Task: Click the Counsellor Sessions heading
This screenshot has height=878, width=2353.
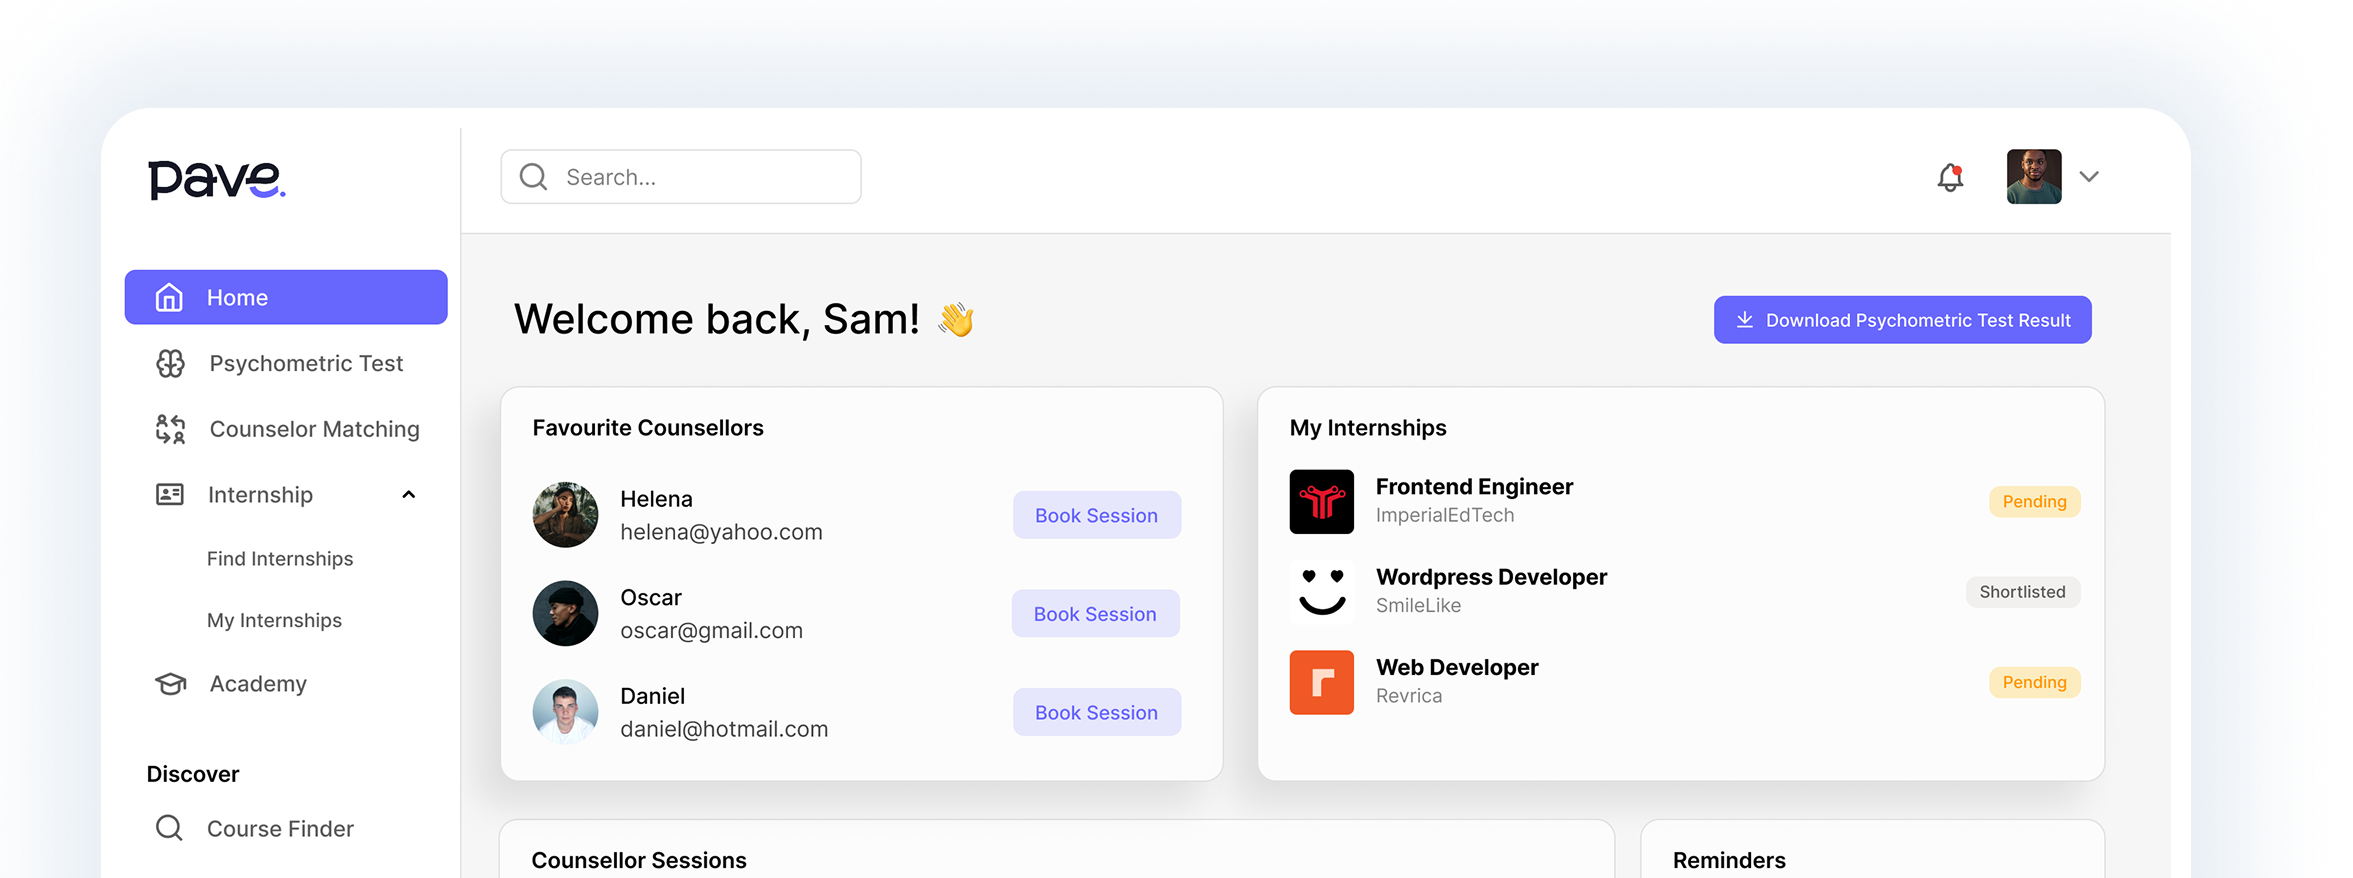Action: [639, 861]
